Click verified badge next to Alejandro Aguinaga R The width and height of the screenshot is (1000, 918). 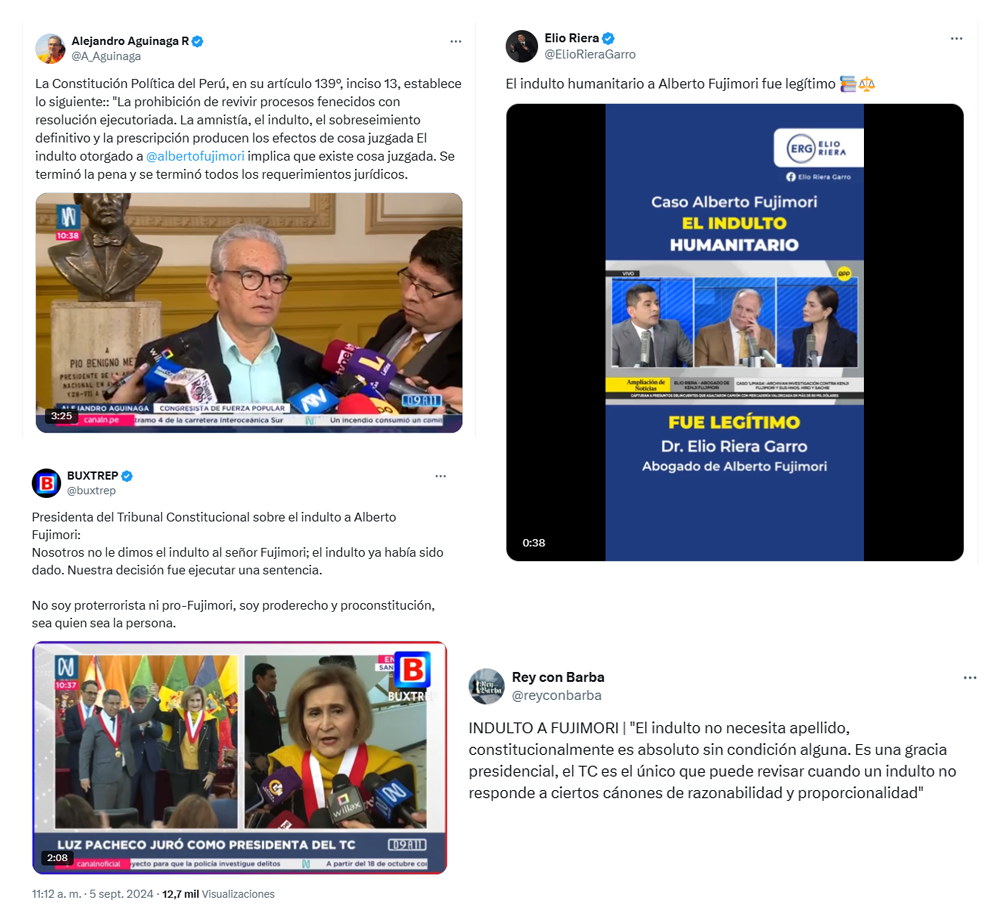[x=198, y=41]
